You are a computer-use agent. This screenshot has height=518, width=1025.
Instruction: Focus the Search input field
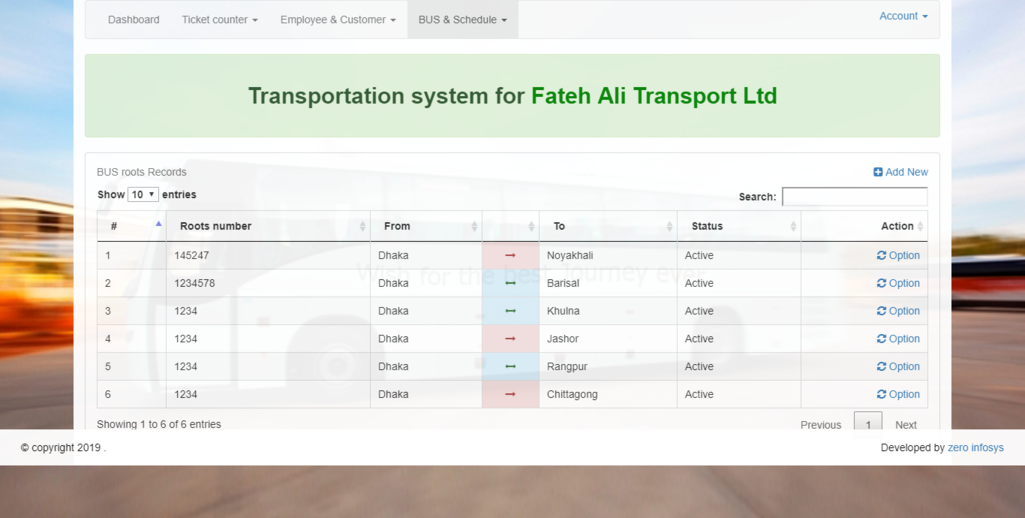click(854, 197)
